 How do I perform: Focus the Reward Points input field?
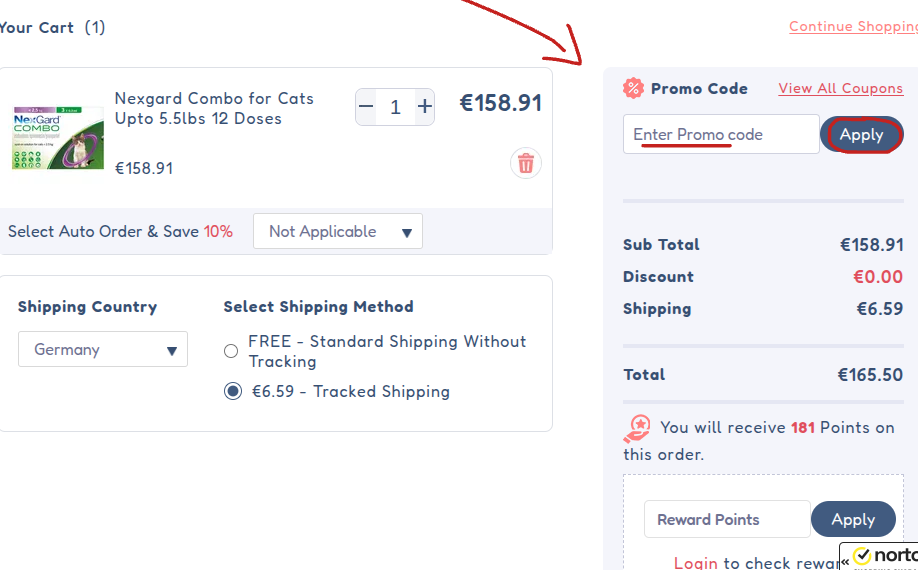click(726, 519)
